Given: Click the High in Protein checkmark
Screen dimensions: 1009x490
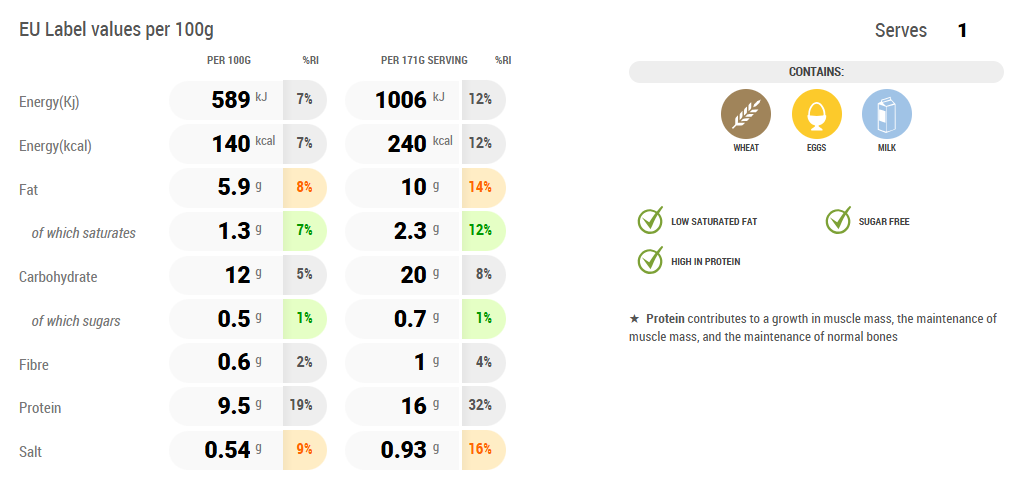Looking at the screenshot, I should 651,261.
